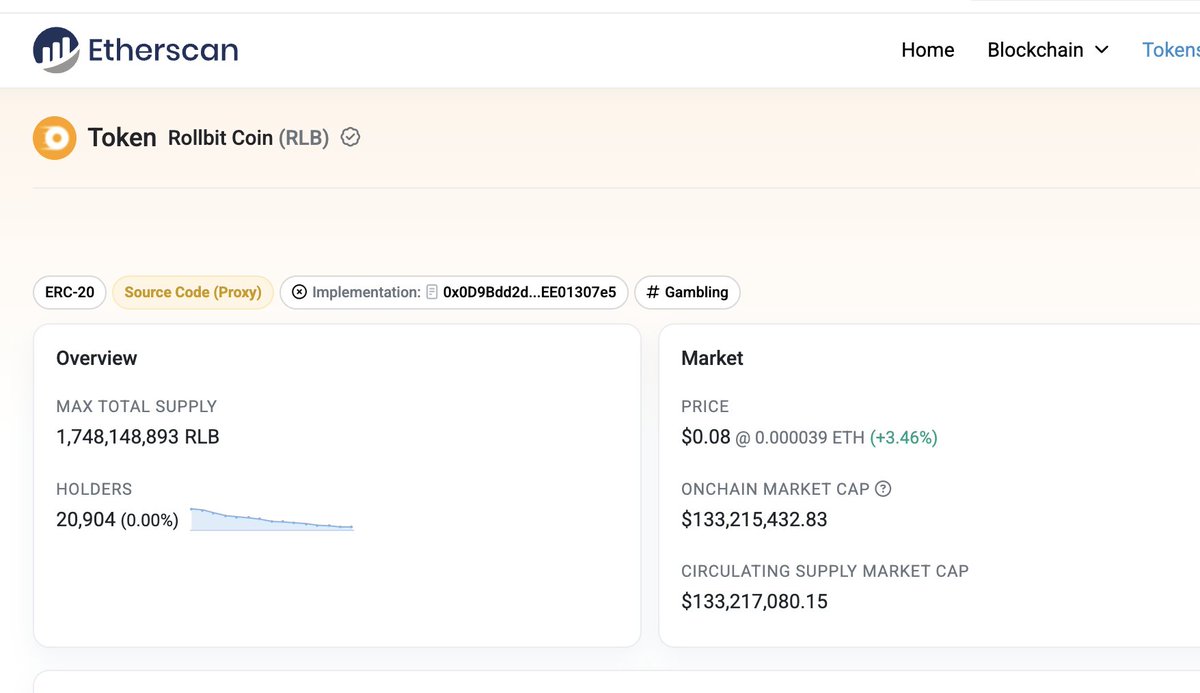Click the Etherscan logo
The height and width of the screenshot is (693, 1200).
[135, 49]
